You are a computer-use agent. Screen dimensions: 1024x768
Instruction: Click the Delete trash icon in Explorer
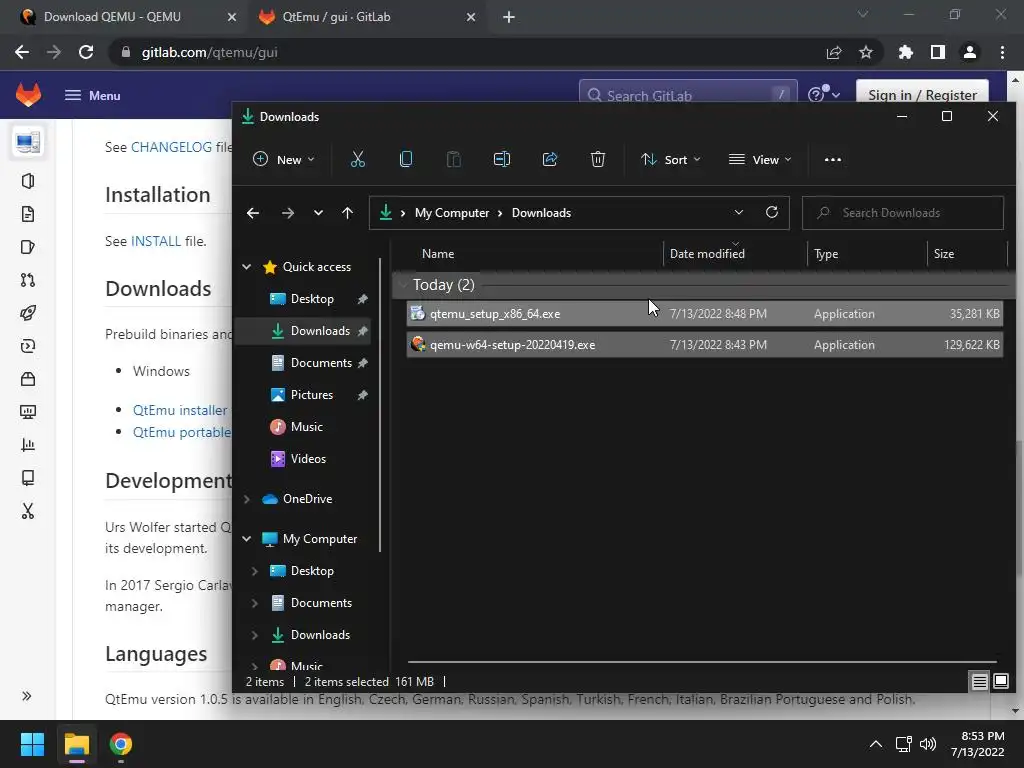[598, 159]
